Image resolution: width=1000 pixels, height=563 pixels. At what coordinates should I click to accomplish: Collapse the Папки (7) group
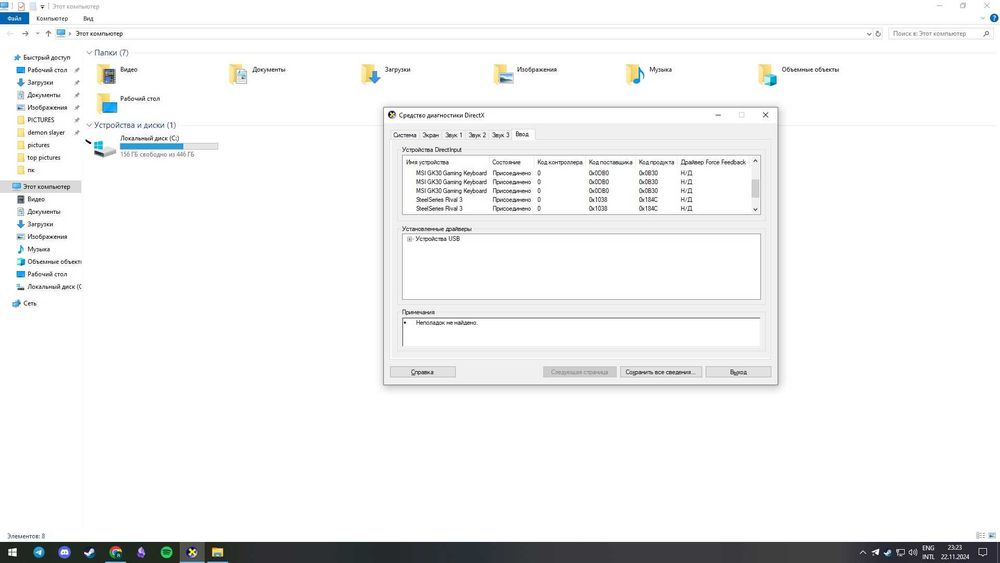pyautogui.click(x=89, y=53)
